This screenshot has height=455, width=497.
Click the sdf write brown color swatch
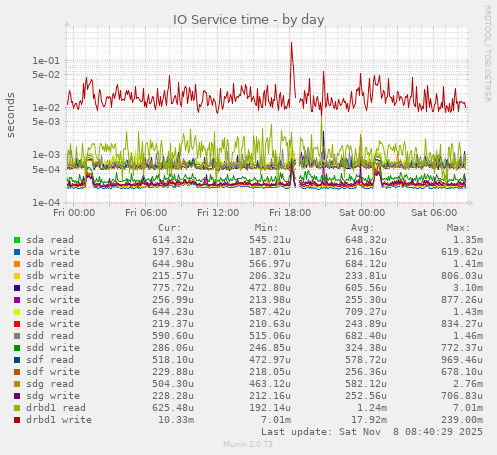click(17, 372)
